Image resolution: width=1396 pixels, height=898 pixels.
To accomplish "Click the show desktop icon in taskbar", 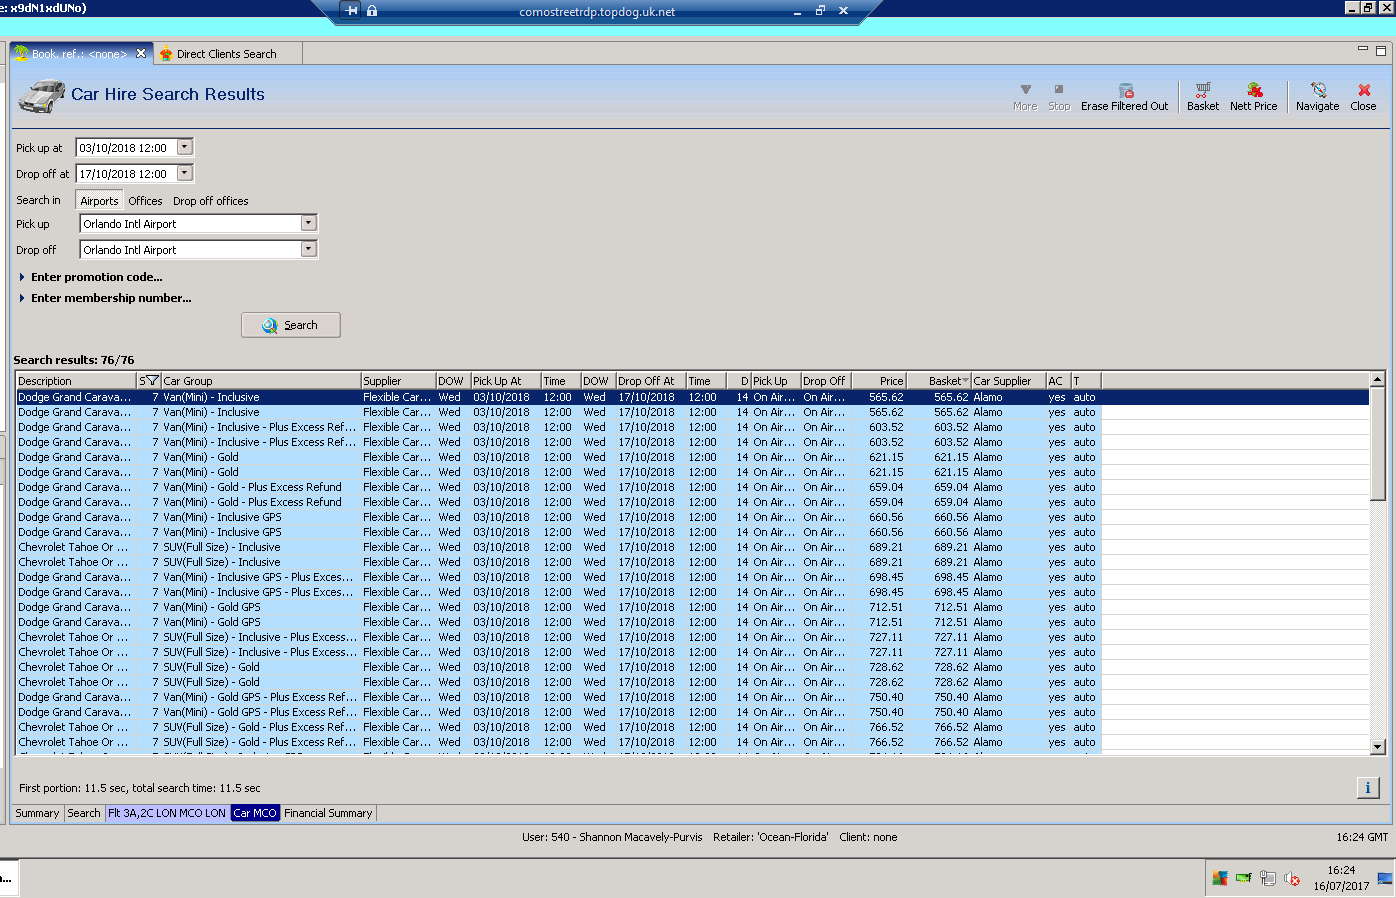I will click(1385, 879).
